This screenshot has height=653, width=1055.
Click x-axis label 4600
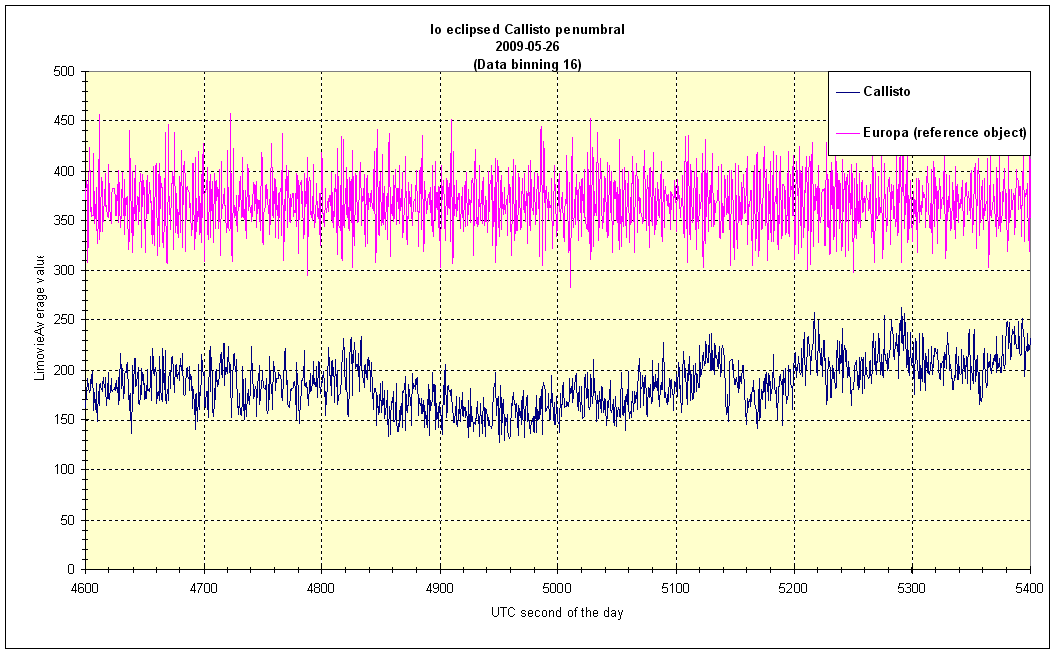(85, 588)
